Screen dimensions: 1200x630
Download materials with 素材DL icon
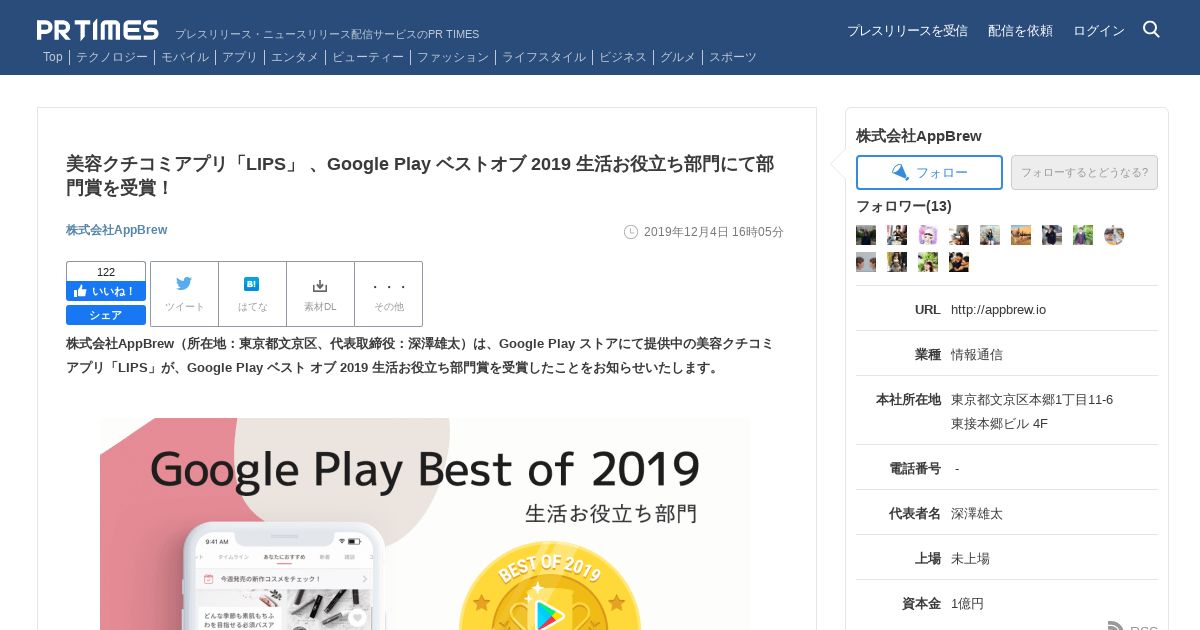(320, 294)
